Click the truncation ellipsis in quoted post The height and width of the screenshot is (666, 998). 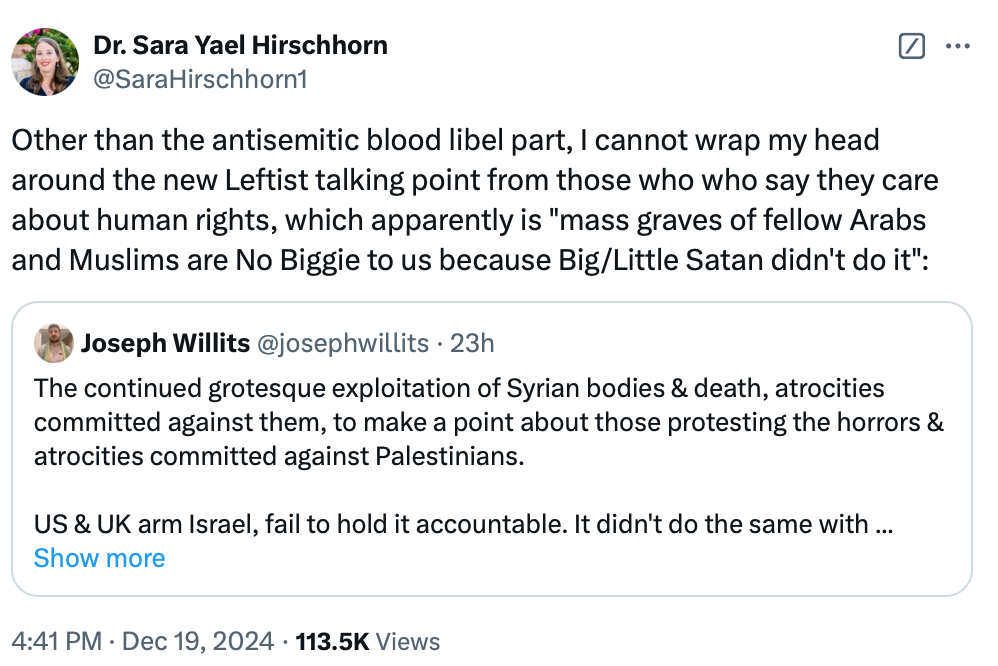pyautogui.click(x=884, y=524)
